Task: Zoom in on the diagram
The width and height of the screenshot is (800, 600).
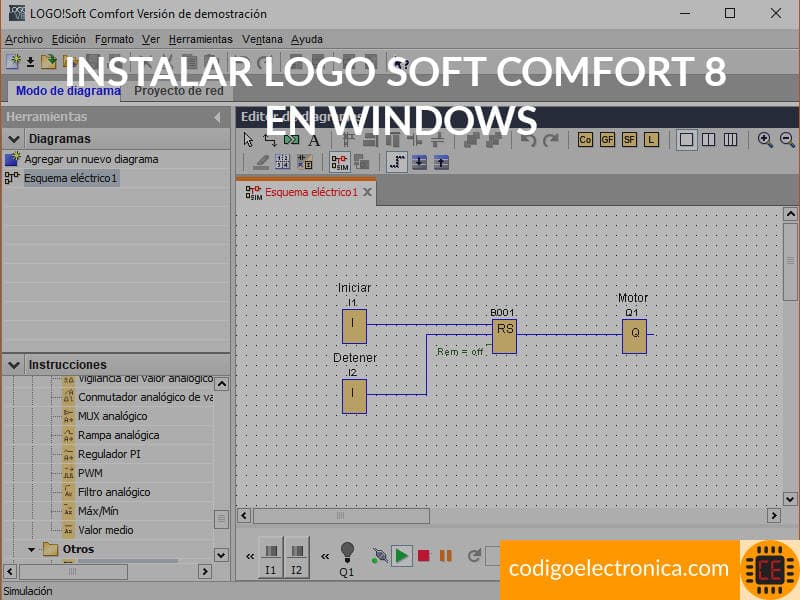Action: coord(765,140)
